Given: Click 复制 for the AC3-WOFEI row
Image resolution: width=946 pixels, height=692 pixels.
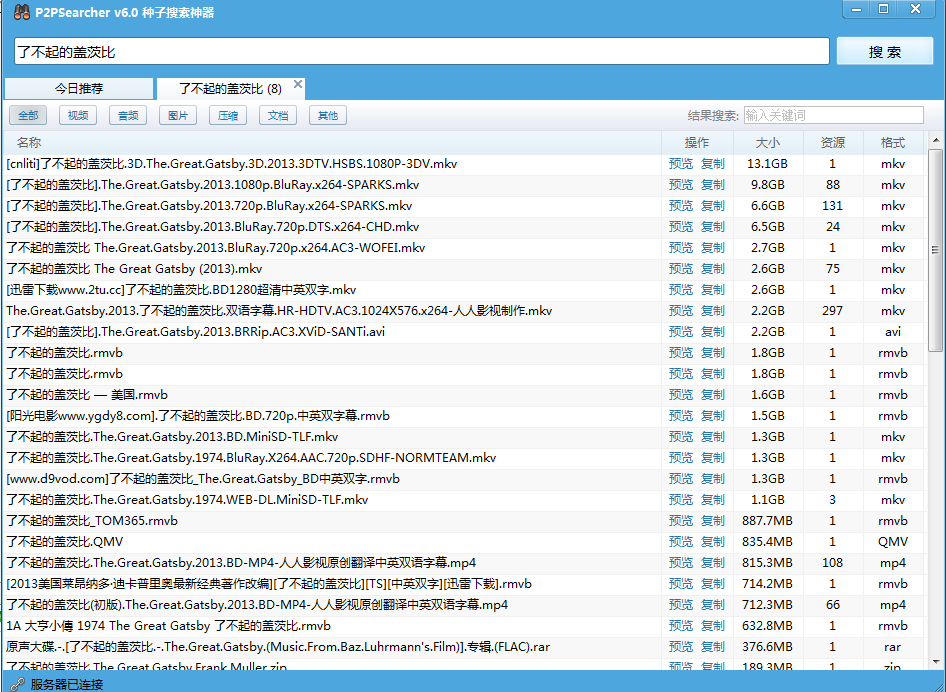Looking at the screenshot, I should click(x=713, y=247).
